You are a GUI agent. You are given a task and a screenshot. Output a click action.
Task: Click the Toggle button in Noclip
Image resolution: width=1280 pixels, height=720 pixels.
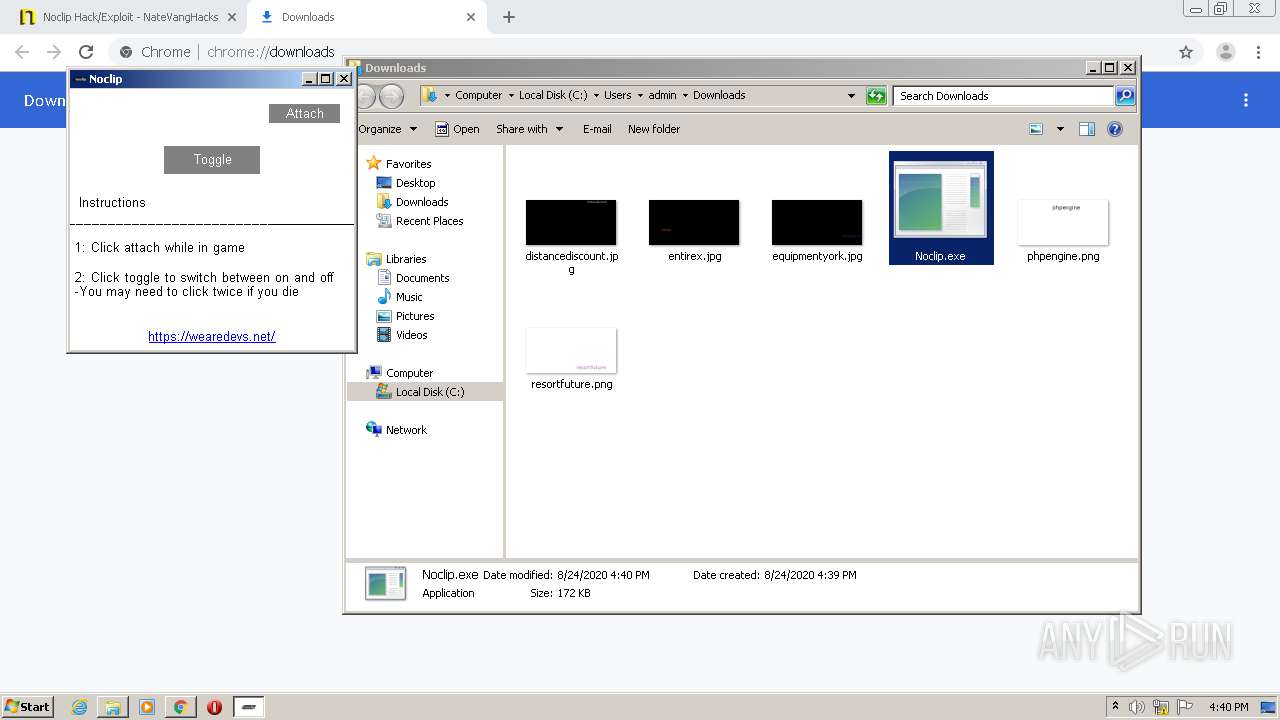pos(212,160)
